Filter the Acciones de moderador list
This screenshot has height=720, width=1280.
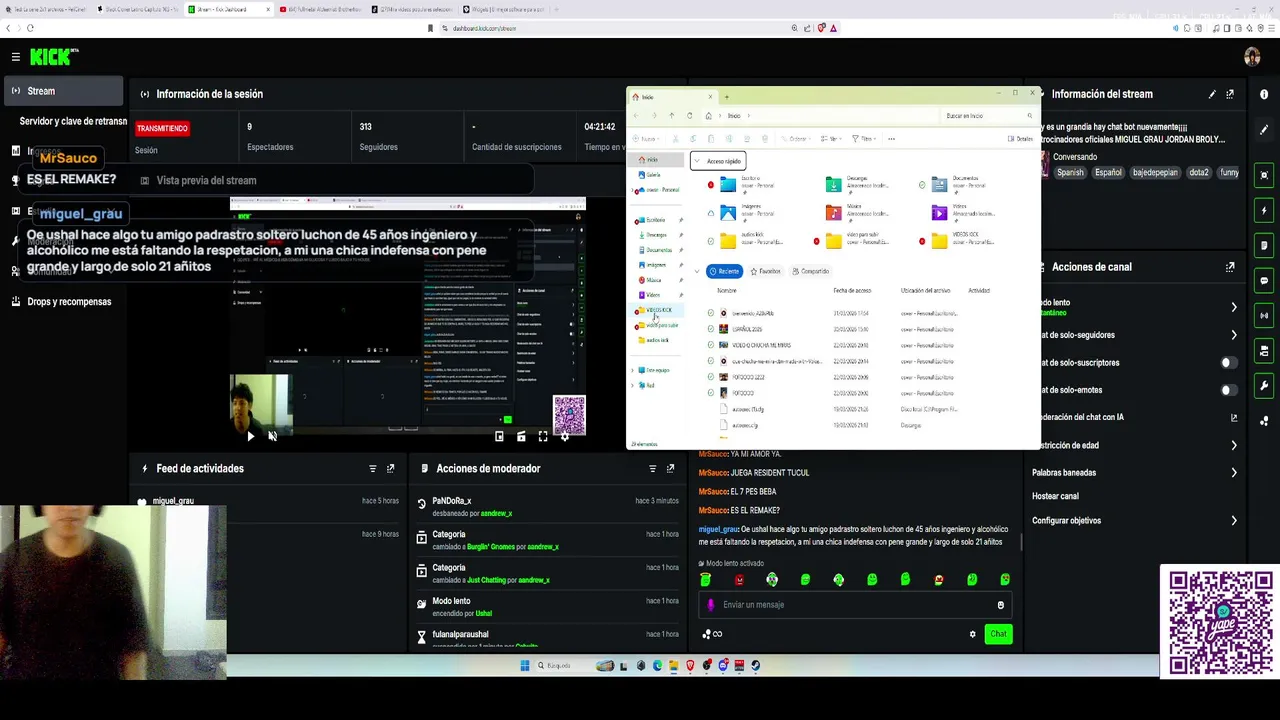pyautogui.click(x=653, y=468)
